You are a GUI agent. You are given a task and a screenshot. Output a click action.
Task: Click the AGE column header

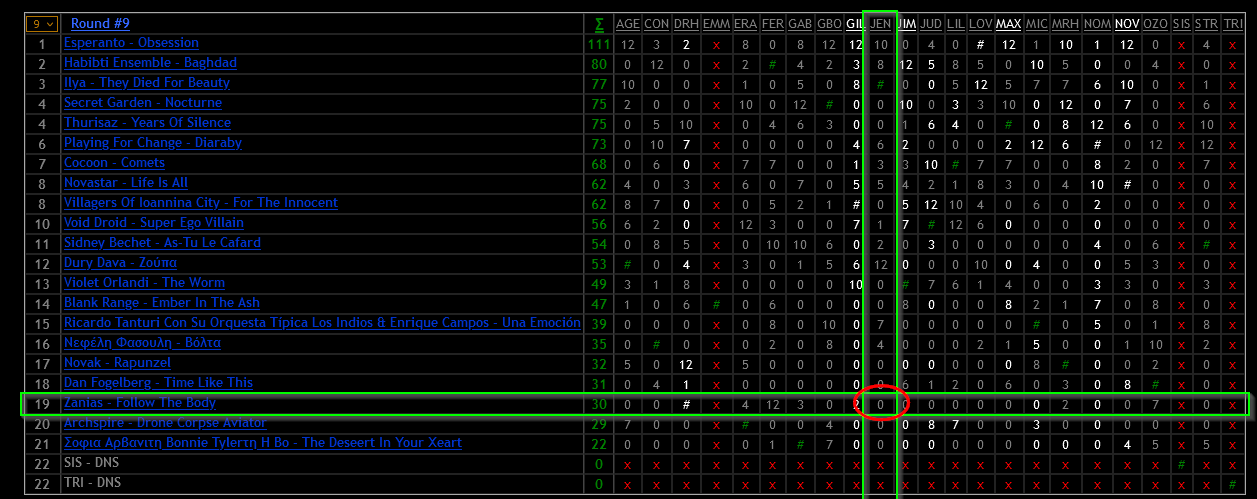627,23
